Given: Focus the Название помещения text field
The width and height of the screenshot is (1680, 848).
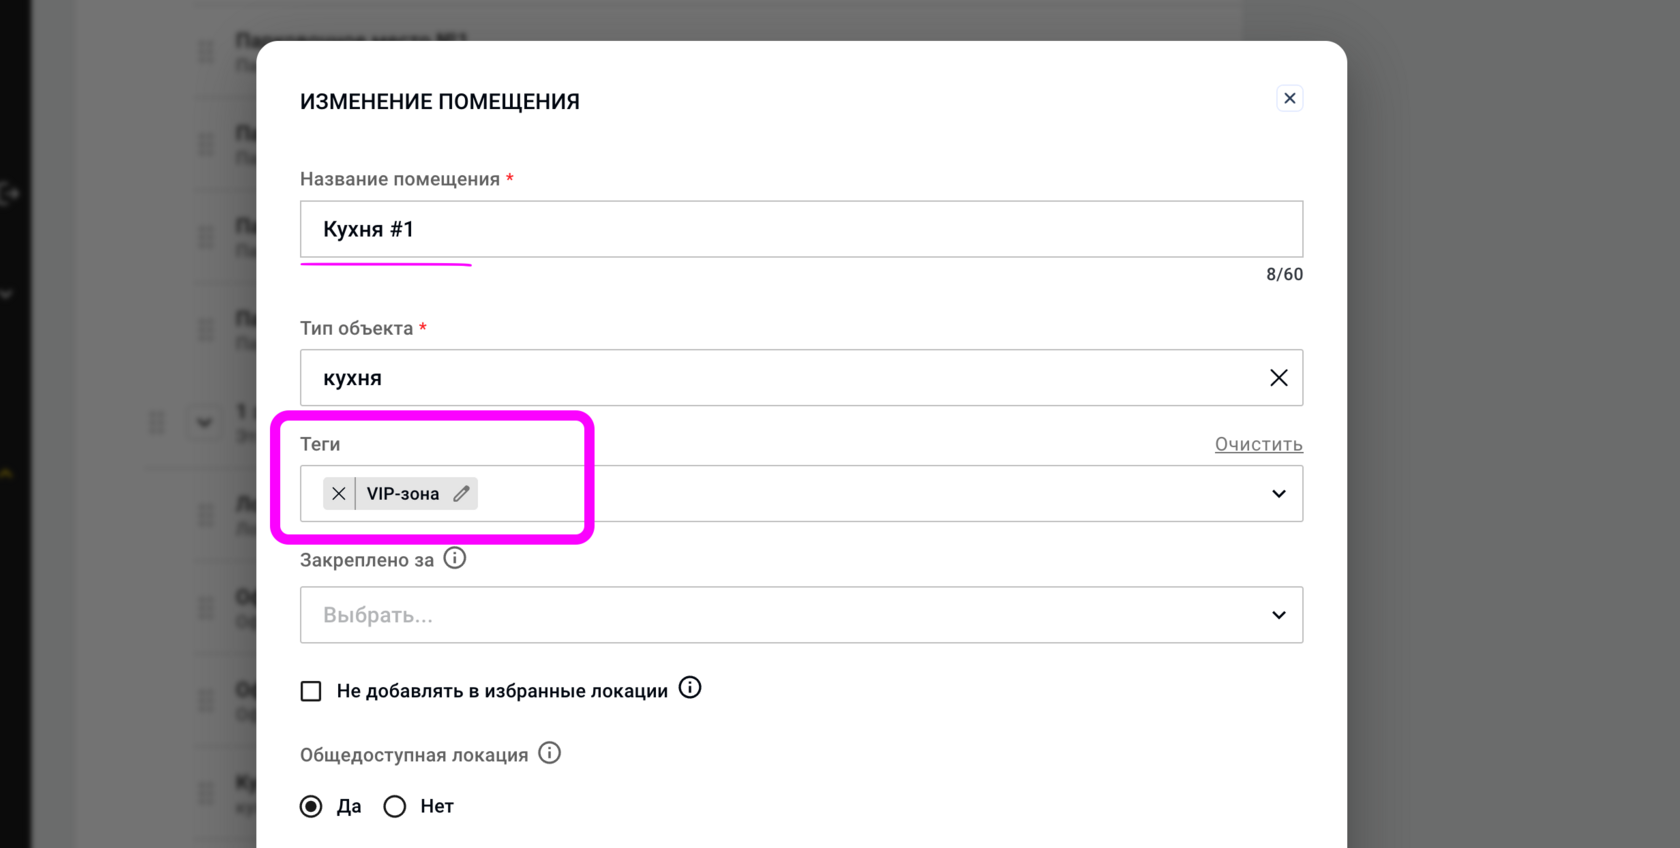Looking at the screenshot, I should tap(800, 229).
